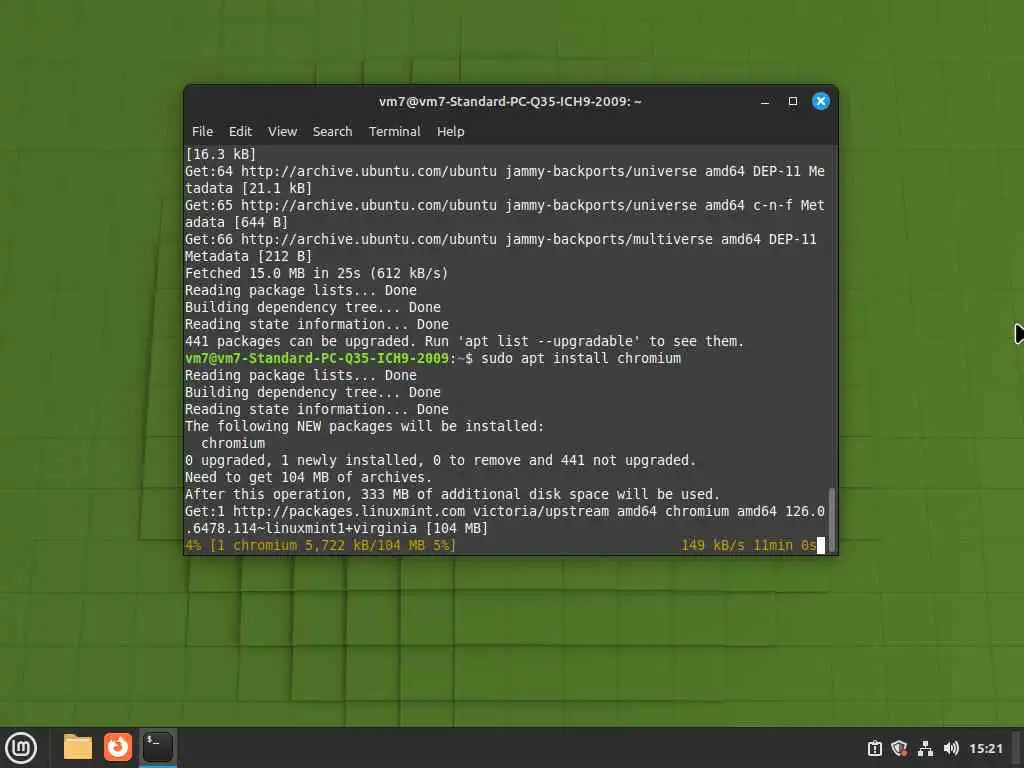Open the View menu in the terminal

(x=282, y=131)
